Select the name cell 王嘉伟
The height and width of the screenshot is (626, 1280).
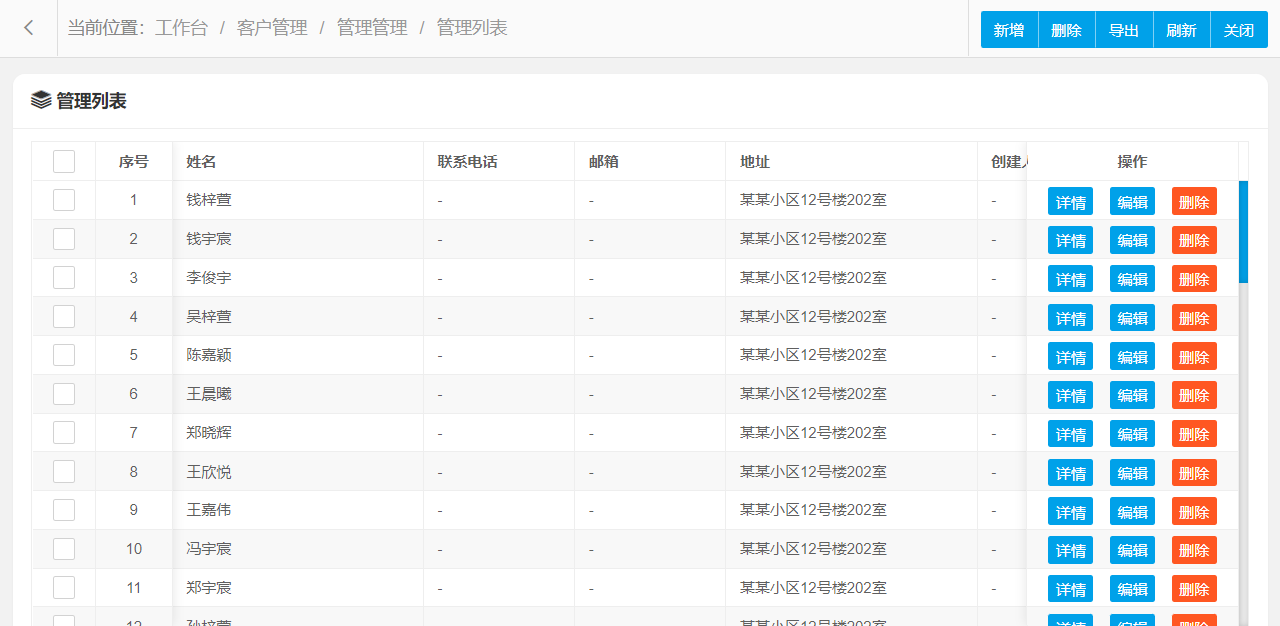[298, 510]
